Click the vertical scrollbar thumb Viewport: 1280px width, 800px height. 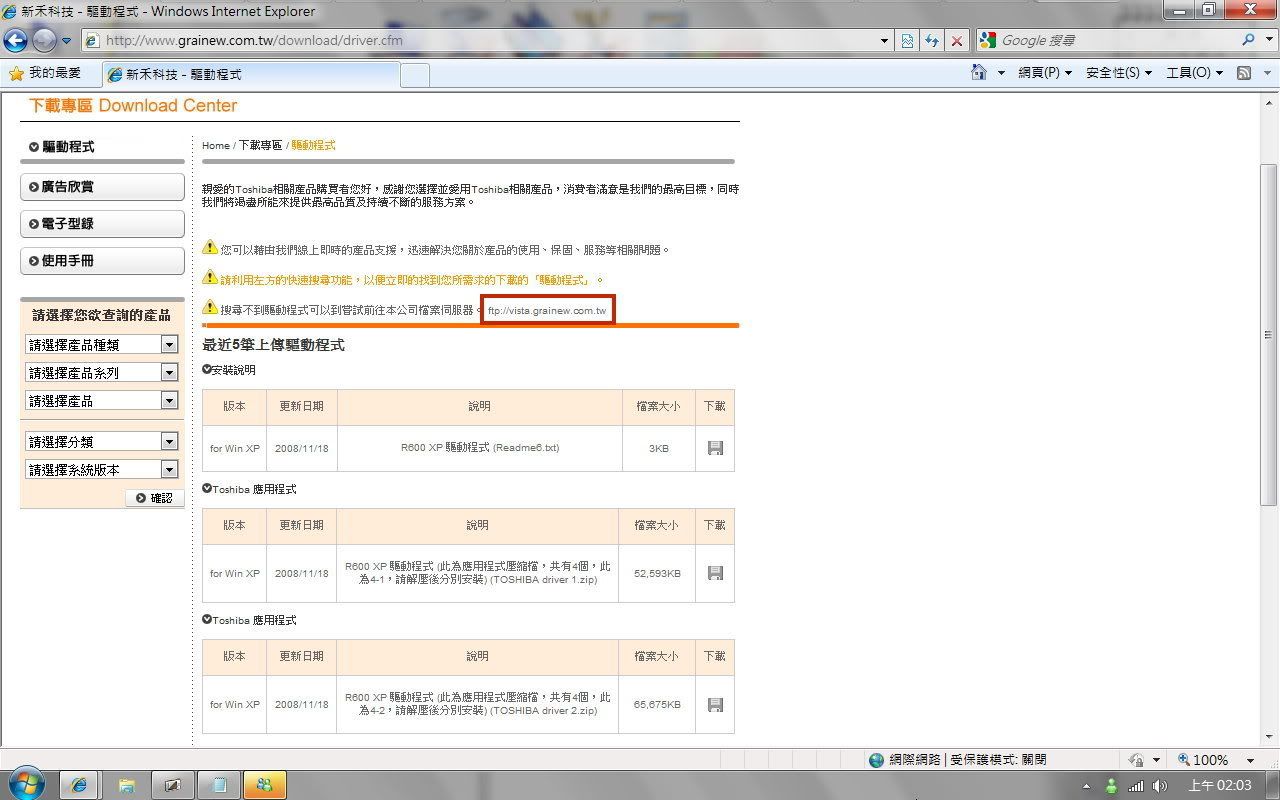pos(1268,334)
